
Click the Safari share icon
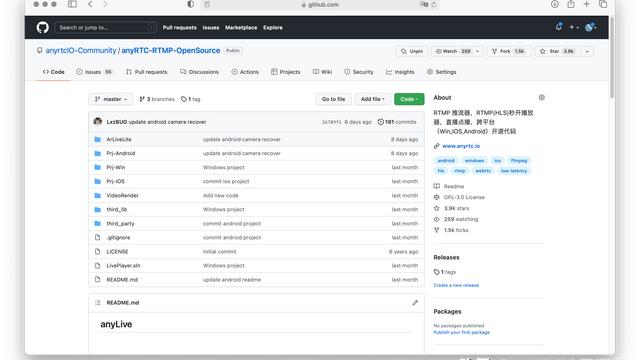tap(571, 4)
